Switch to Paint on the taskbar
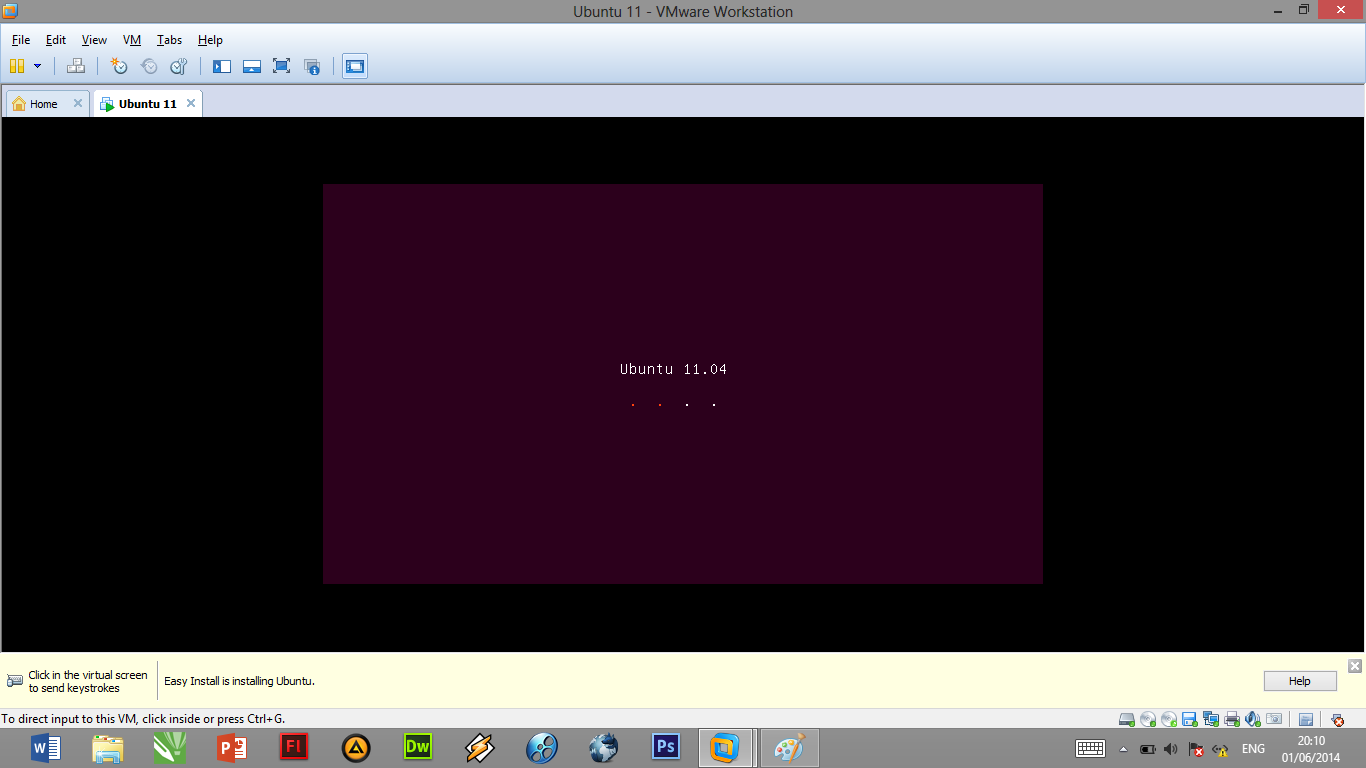 pos(790,748)
